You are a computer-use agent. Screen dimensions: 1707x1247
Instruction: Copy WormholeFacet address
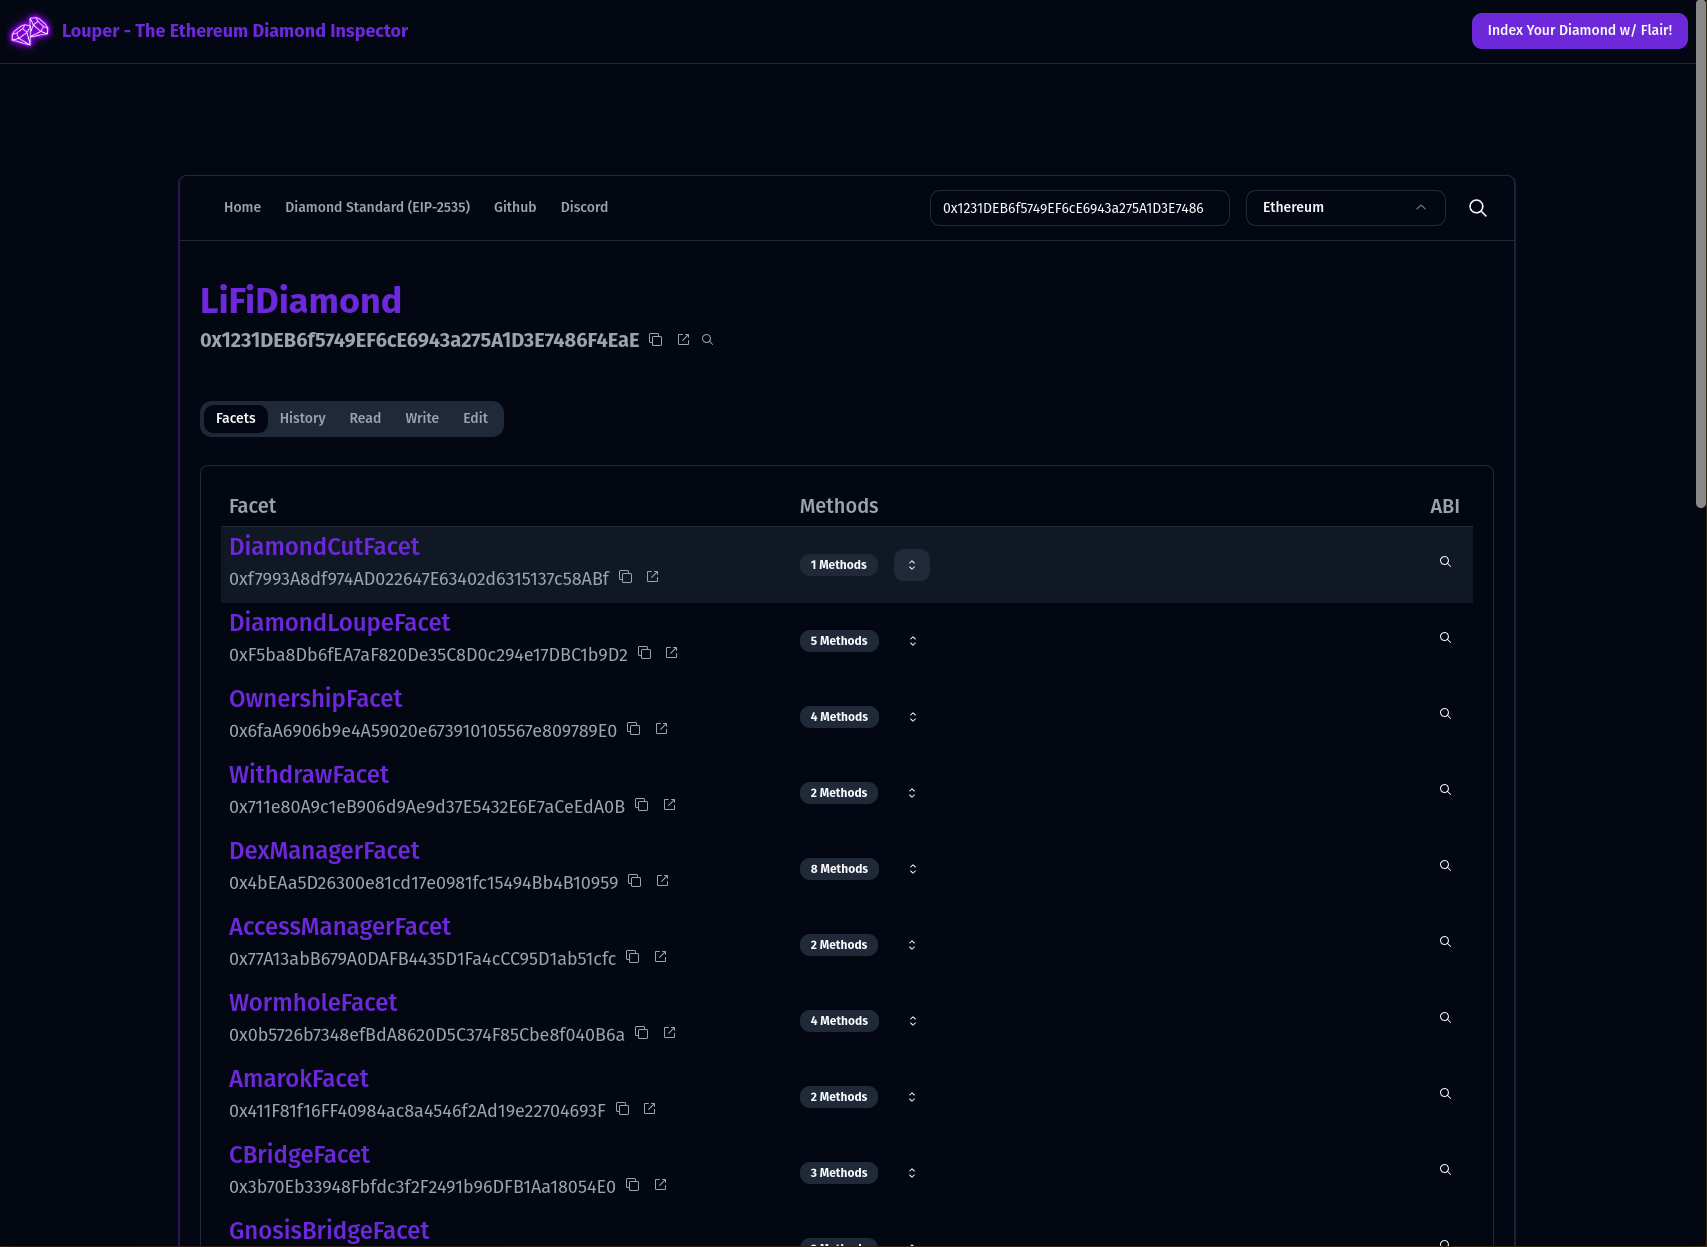pos(642,1033)
